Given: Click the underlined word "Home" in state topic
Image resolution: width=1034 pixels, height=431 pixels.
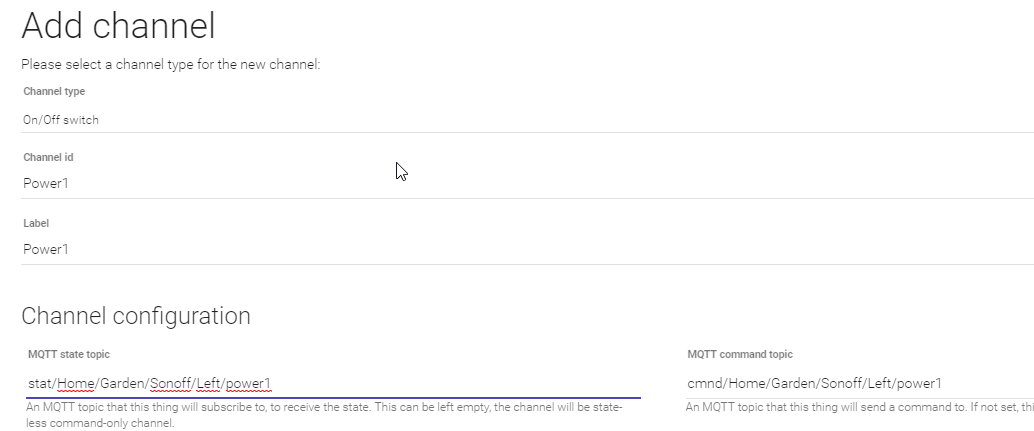Looking at the screenshot, I should coord(75,384).
